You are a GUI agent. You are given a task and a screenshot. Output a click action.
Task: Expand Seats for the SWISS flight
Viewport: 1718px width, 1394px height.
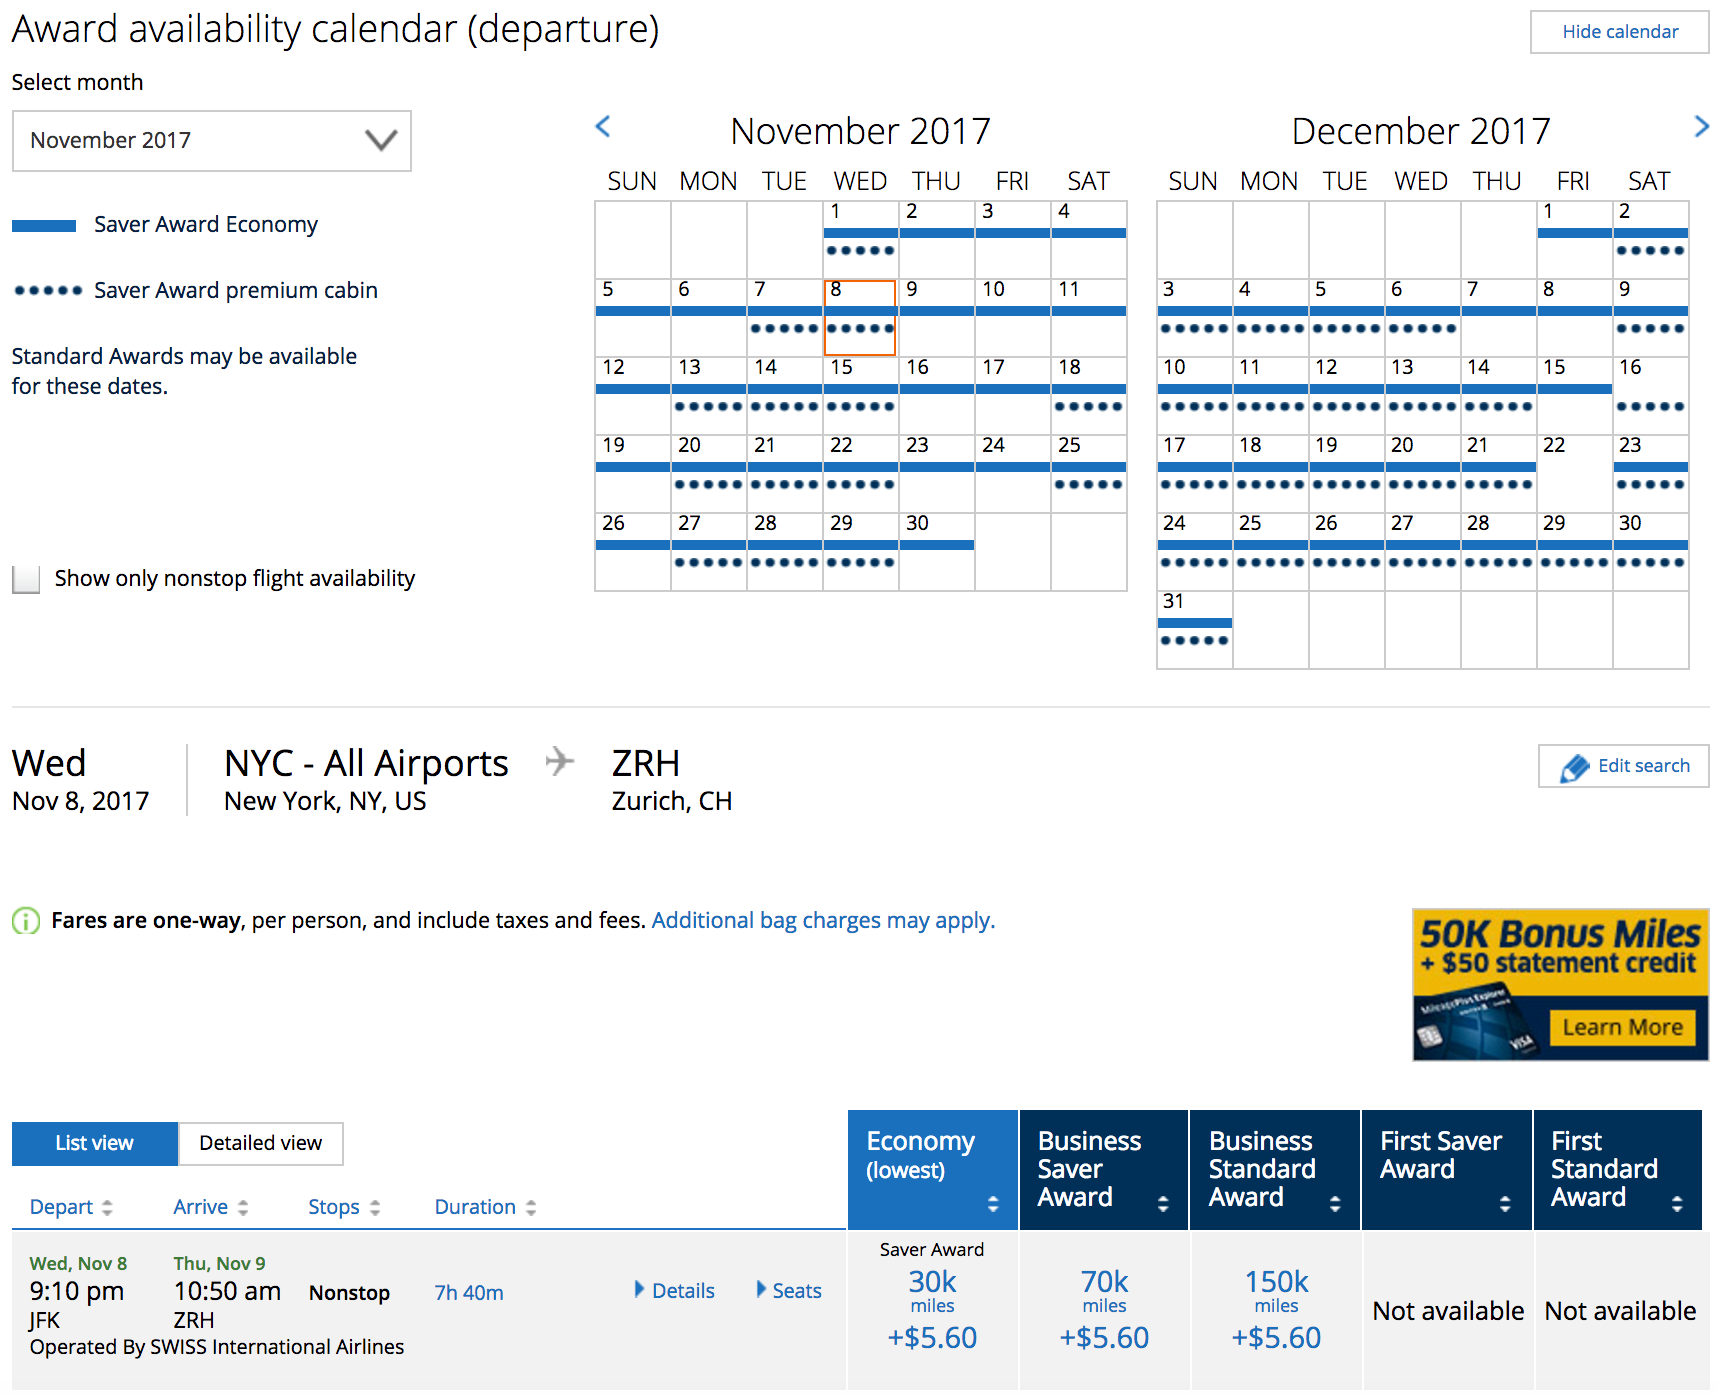click(789, 1291)
